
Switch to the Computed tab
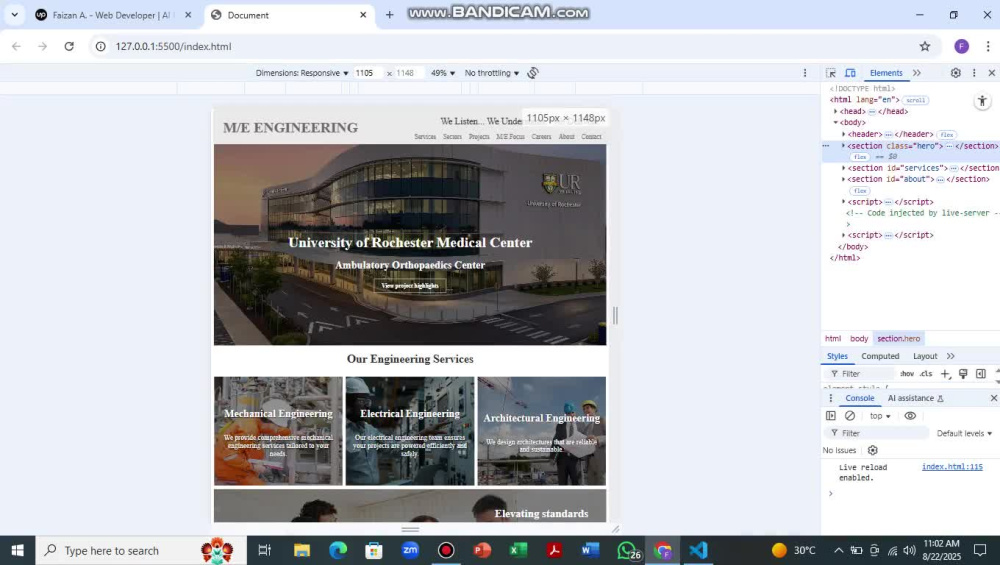[880, 356]
